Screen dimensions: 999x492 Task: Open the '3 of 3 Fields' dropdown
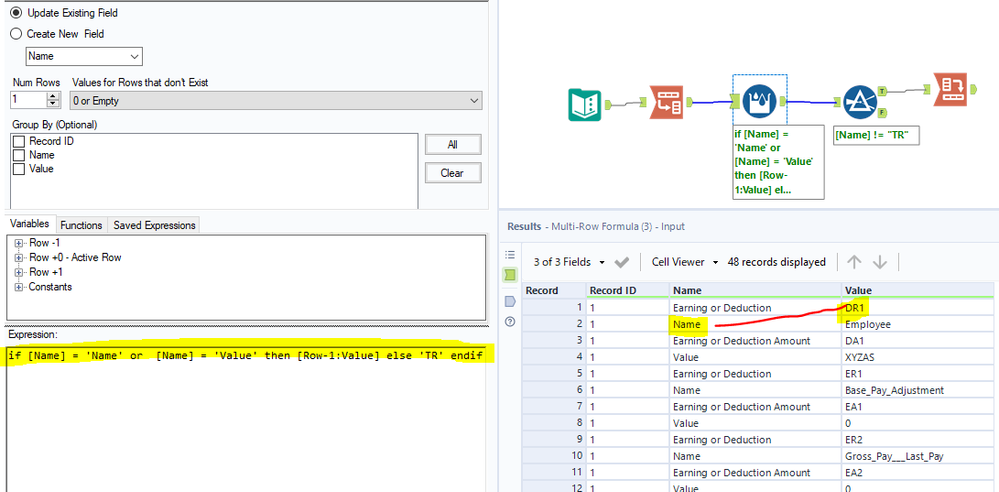tap(570, 262)
